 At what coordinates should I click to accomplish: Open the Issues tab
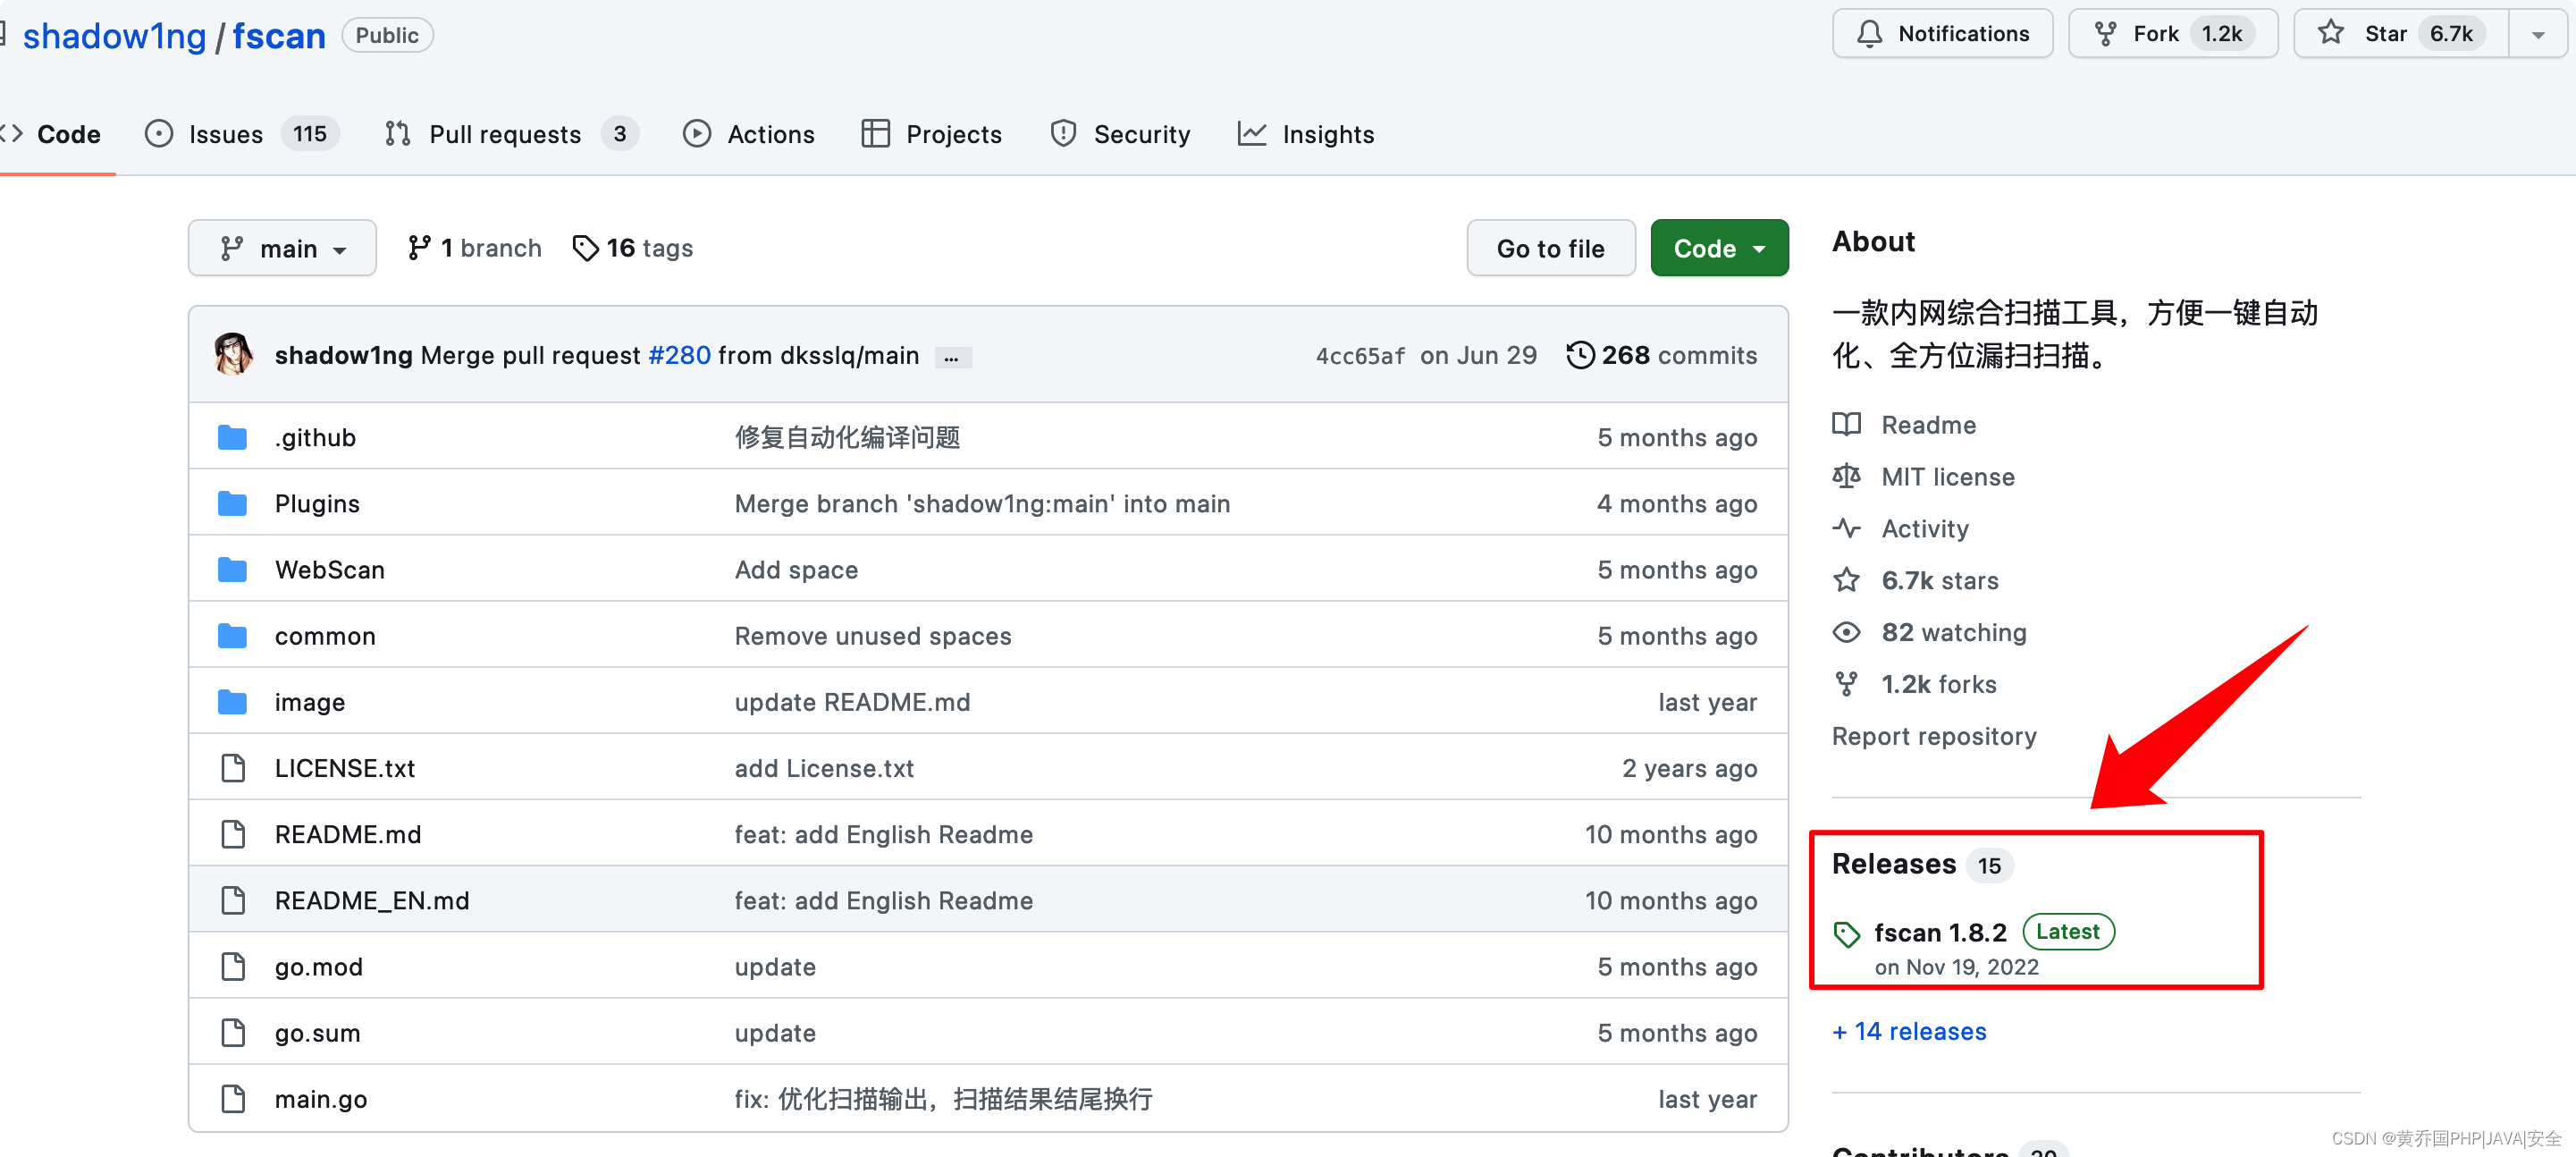(x=241, y=134)
